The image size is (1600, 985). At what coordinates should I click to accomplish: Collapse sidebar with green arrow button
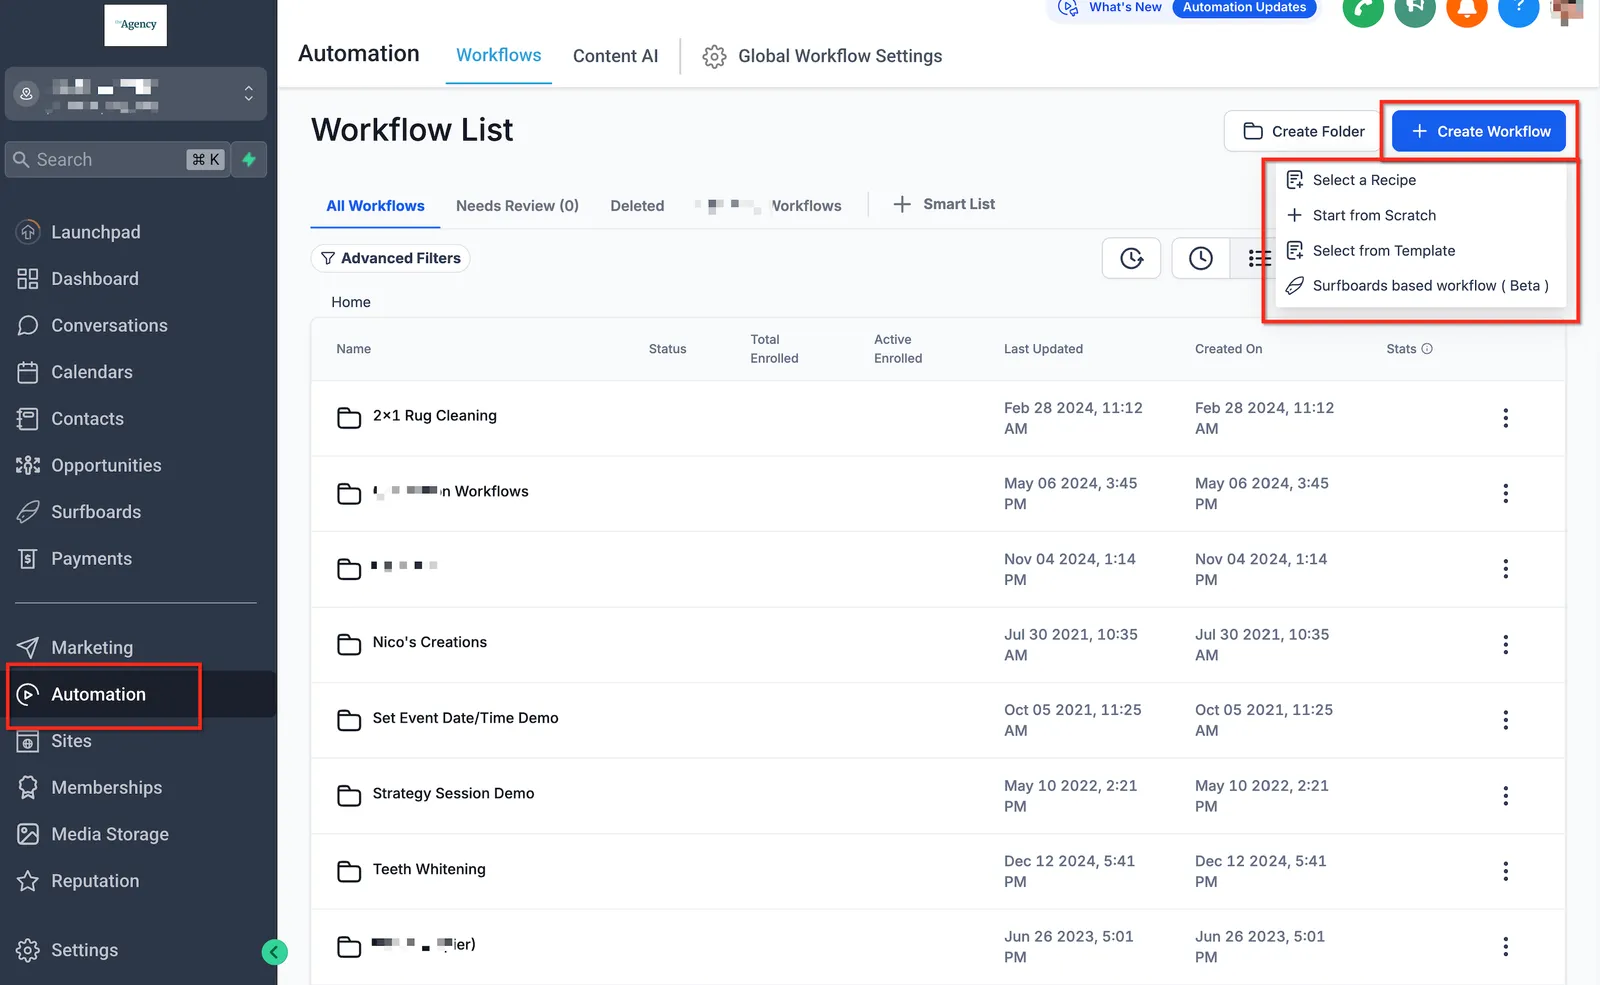(274, 952)
